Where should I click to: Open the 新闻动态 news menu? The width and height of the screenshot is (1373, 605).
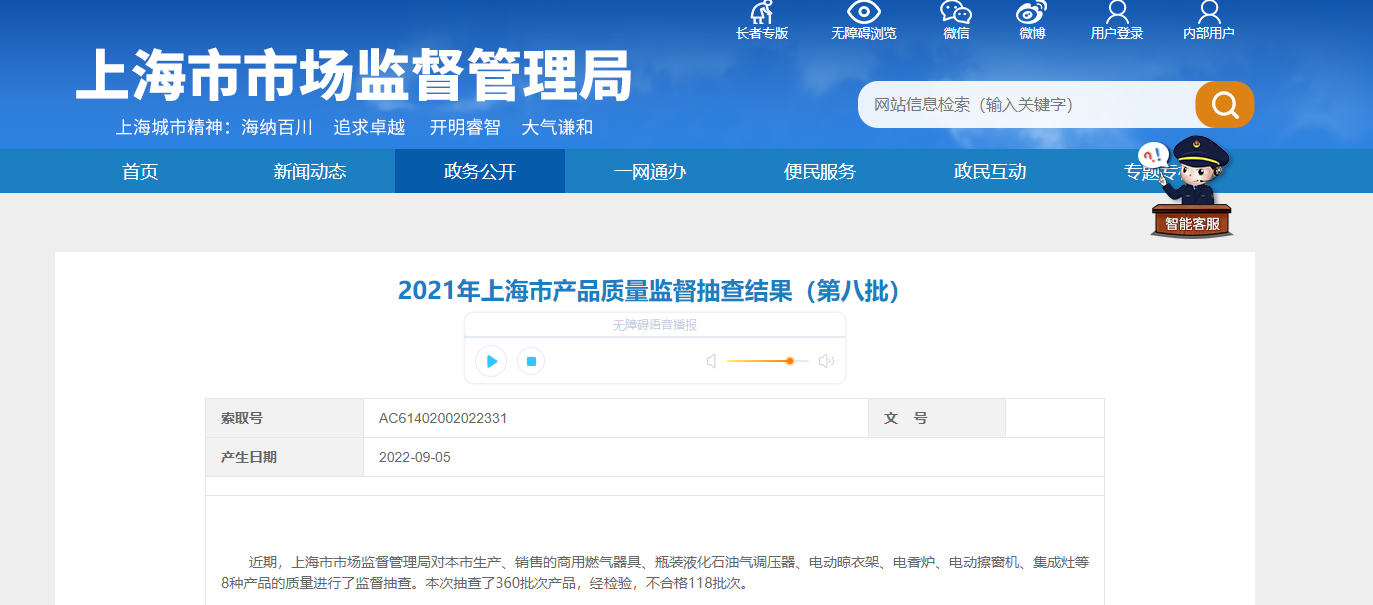point(310,171)
